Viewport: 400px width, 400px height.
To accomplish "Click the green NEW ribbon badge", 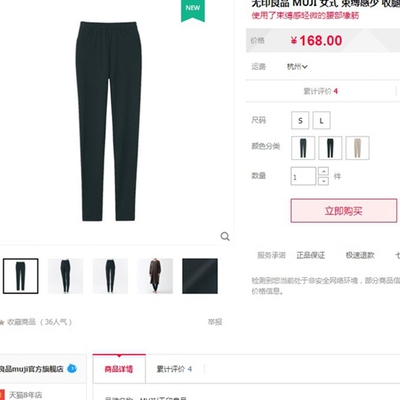I will pyautogui.click(x=193, y=10).
